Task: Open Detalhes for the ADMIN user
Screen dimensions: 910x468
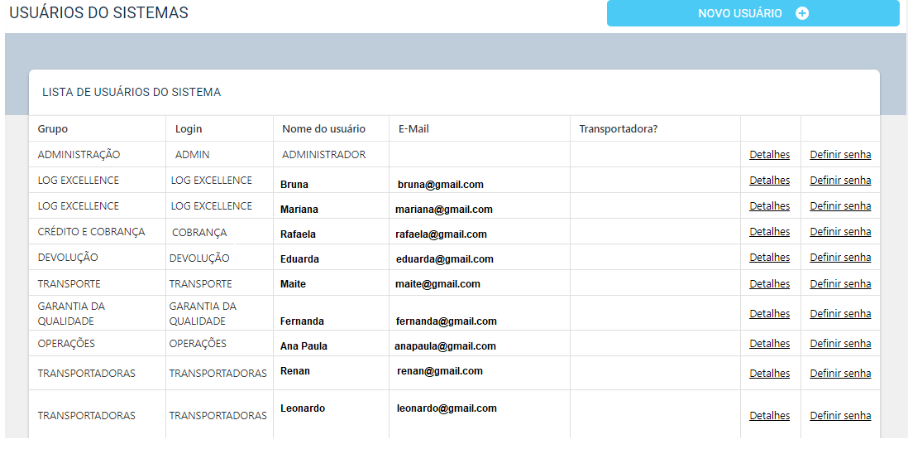Action: tap(770, 154)
